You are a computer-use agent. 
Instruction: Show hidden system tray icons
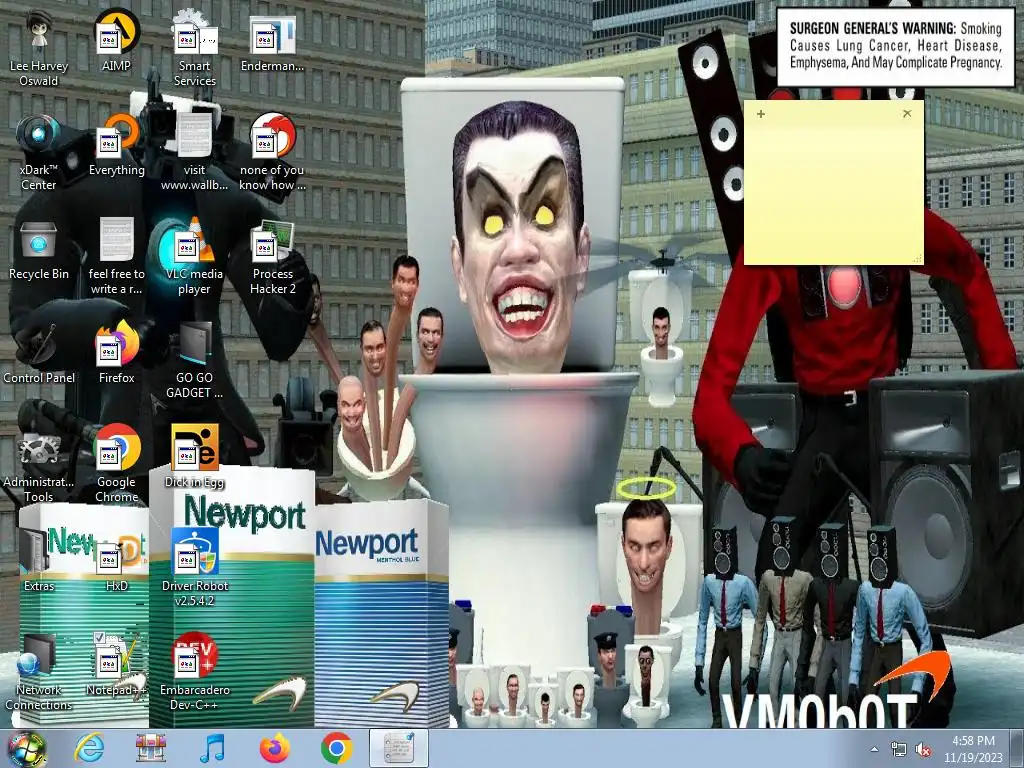(x=874, y=749)
